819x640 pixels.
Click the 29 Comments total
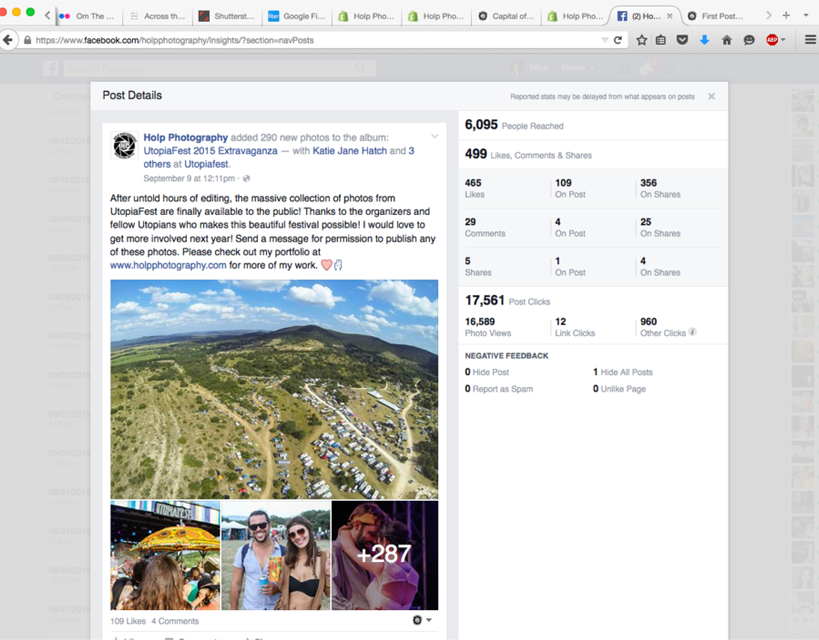pos(485,227)
